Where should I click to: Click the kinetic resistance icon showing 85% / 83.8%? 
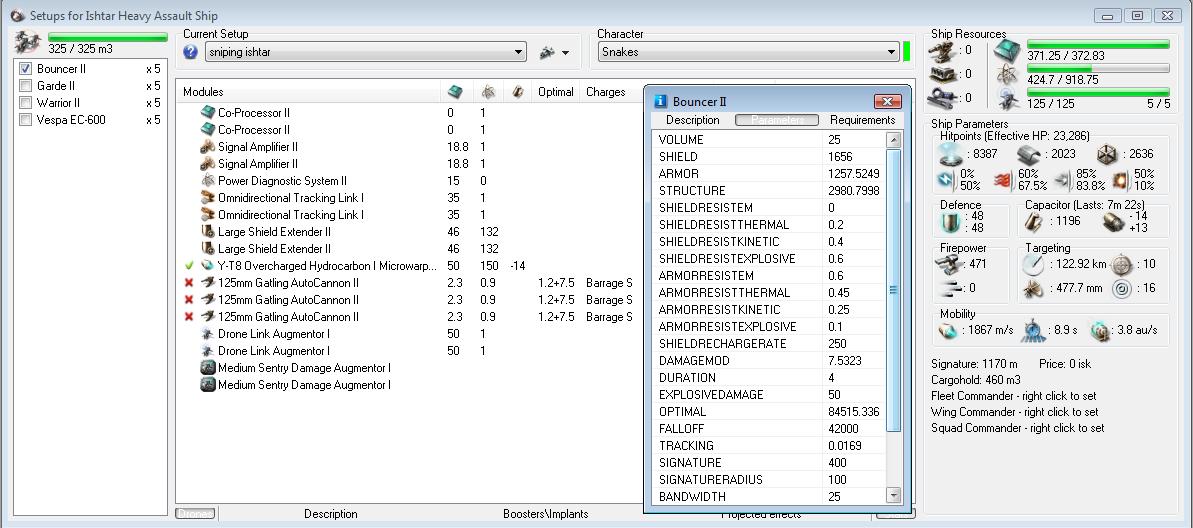pyautogui.click(x=1062, y=180)
